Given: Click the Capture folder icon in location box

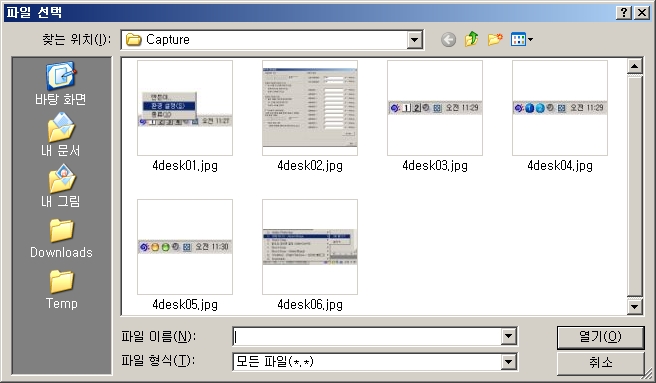Looking at the screenshot, I should coord(134,40).
